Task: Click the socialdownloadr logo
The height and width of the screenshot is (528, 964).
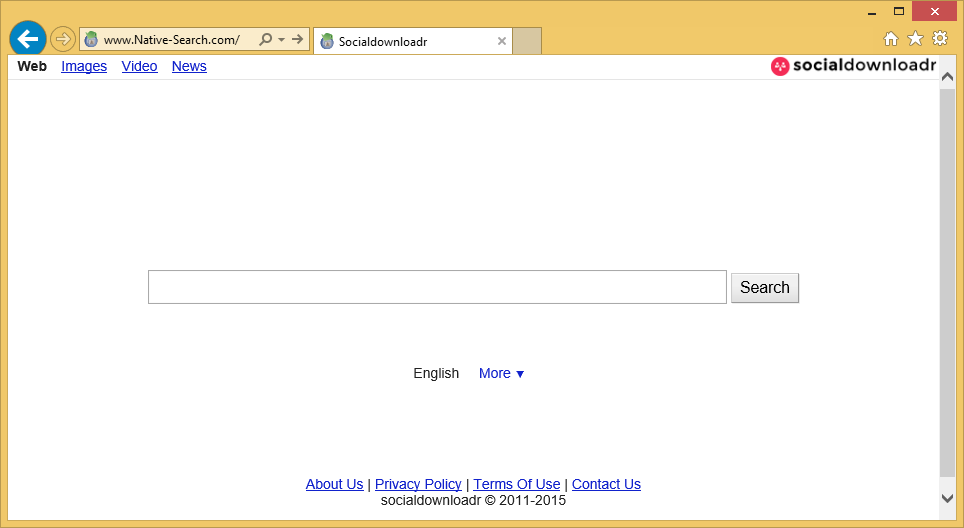Action: pos(853,65)
